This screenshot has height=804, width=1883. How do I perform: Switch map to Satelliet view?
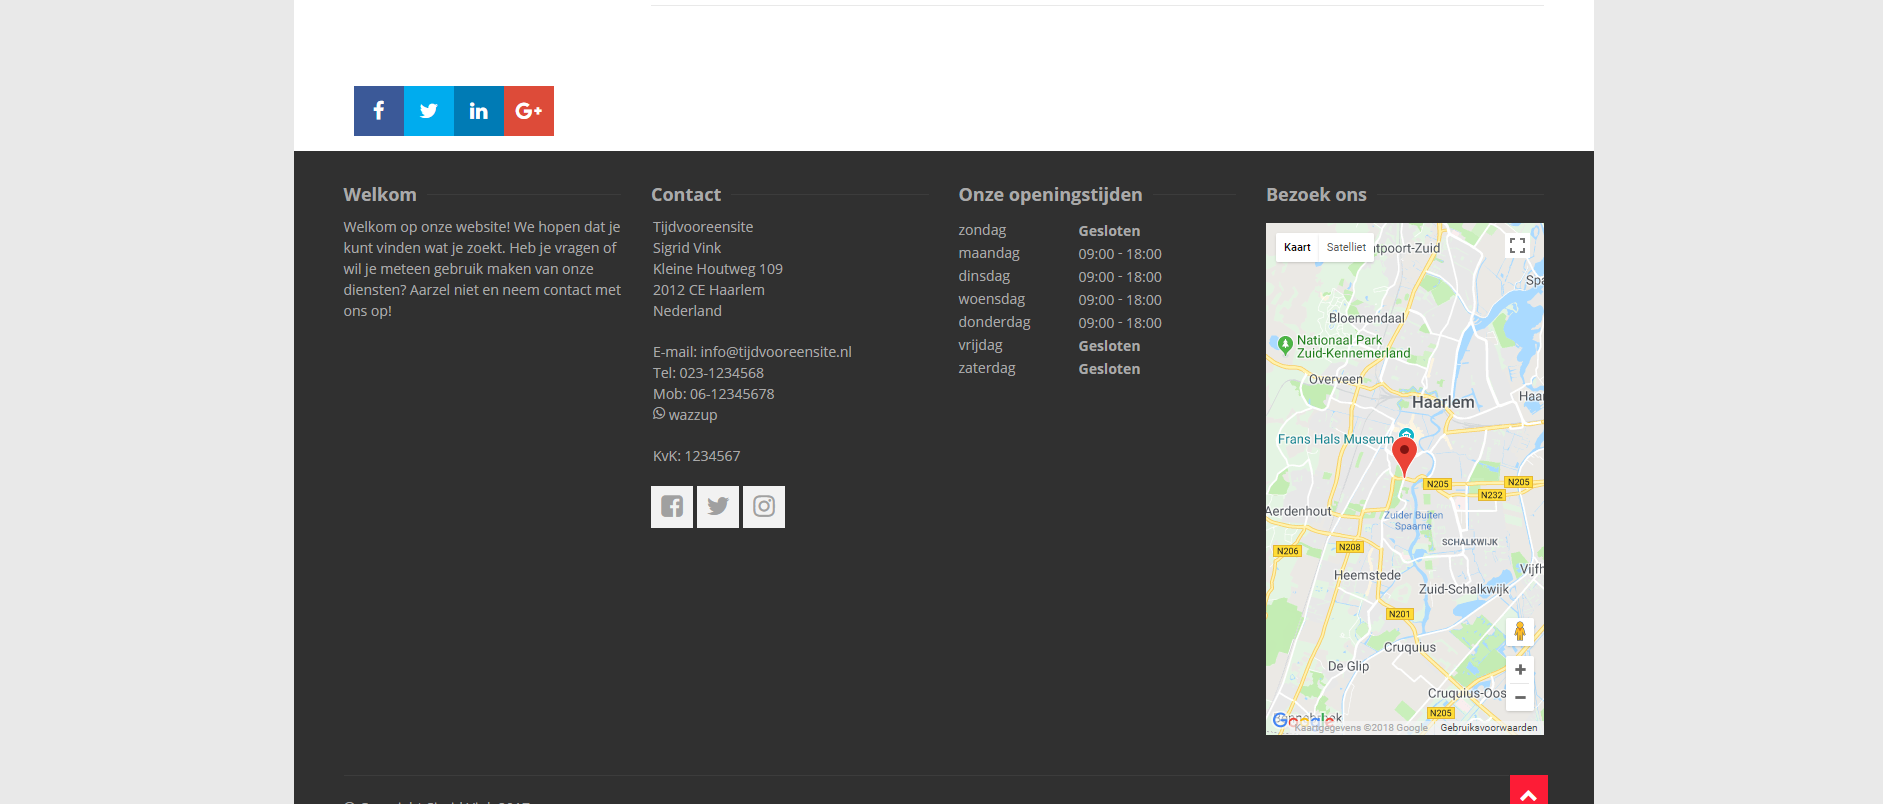[x=1346, y=247]
